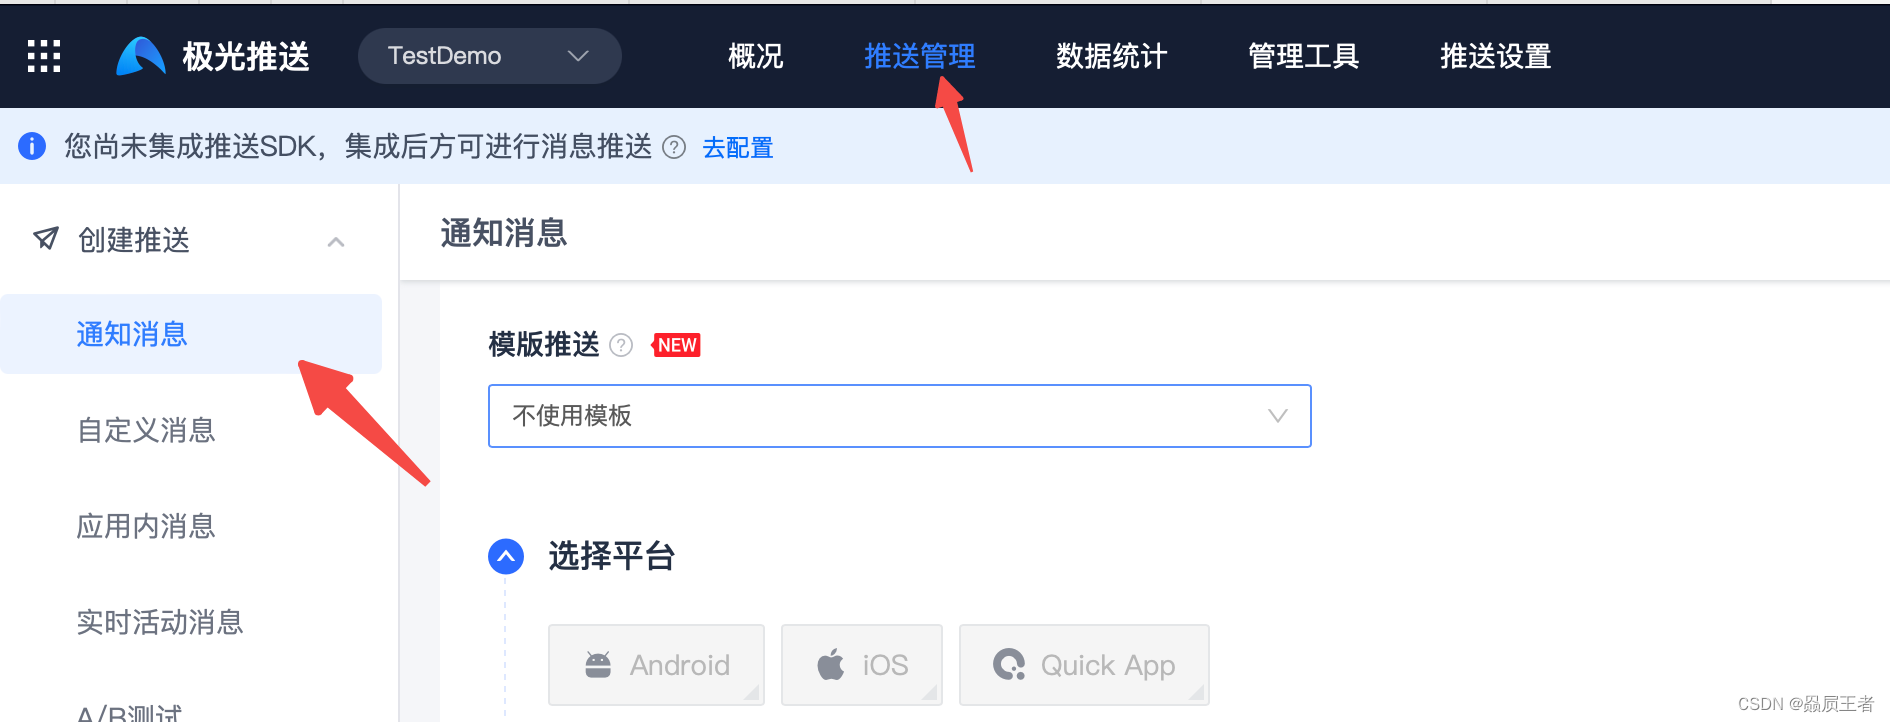The image size is (1890, 722).
Task: Click the blue info icon in banner
Action: pos(32,146)
